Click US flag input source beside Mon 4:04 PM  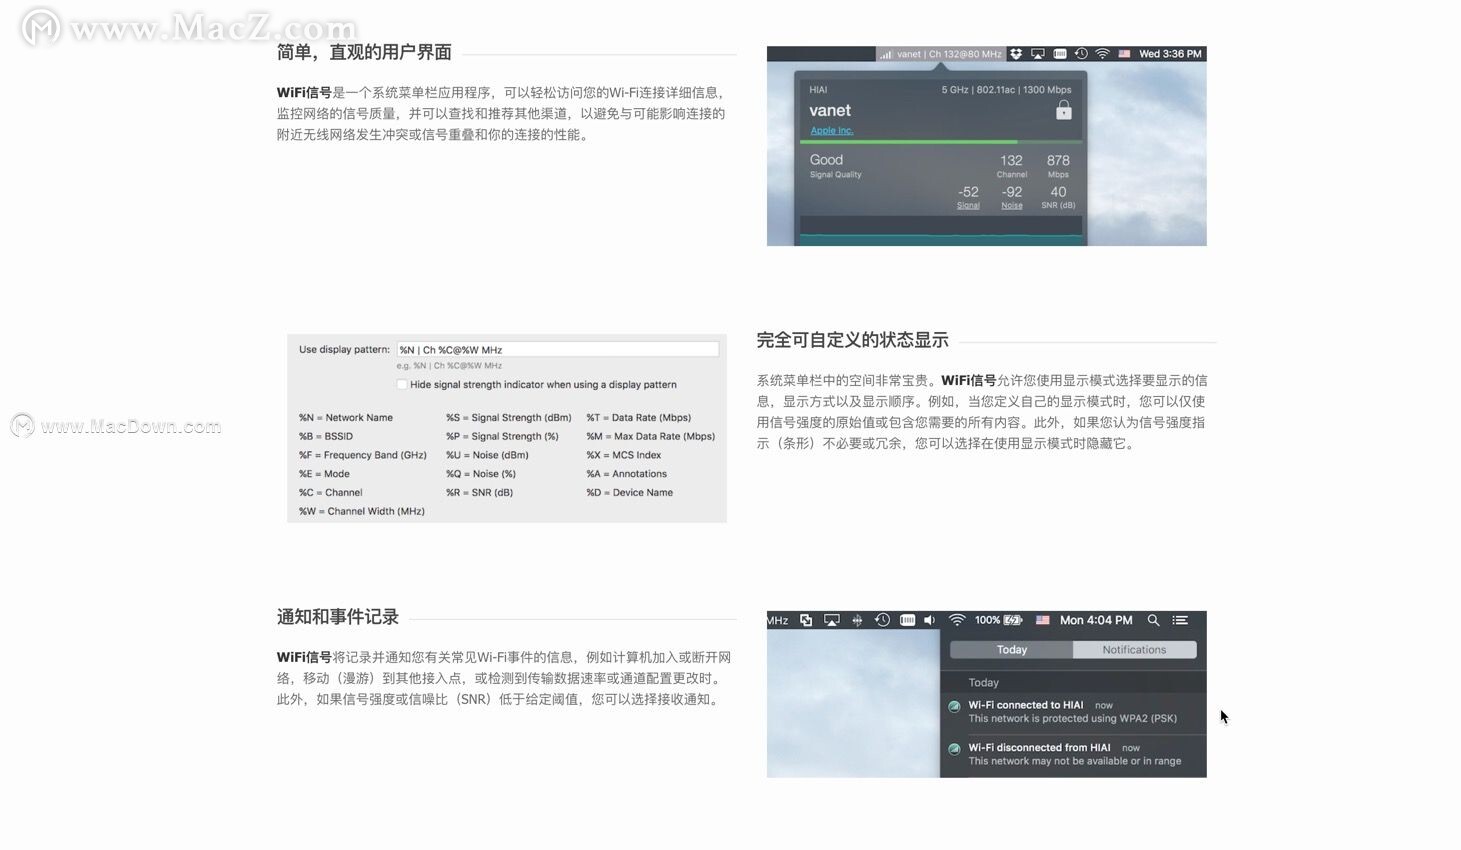click(1042, 621)
